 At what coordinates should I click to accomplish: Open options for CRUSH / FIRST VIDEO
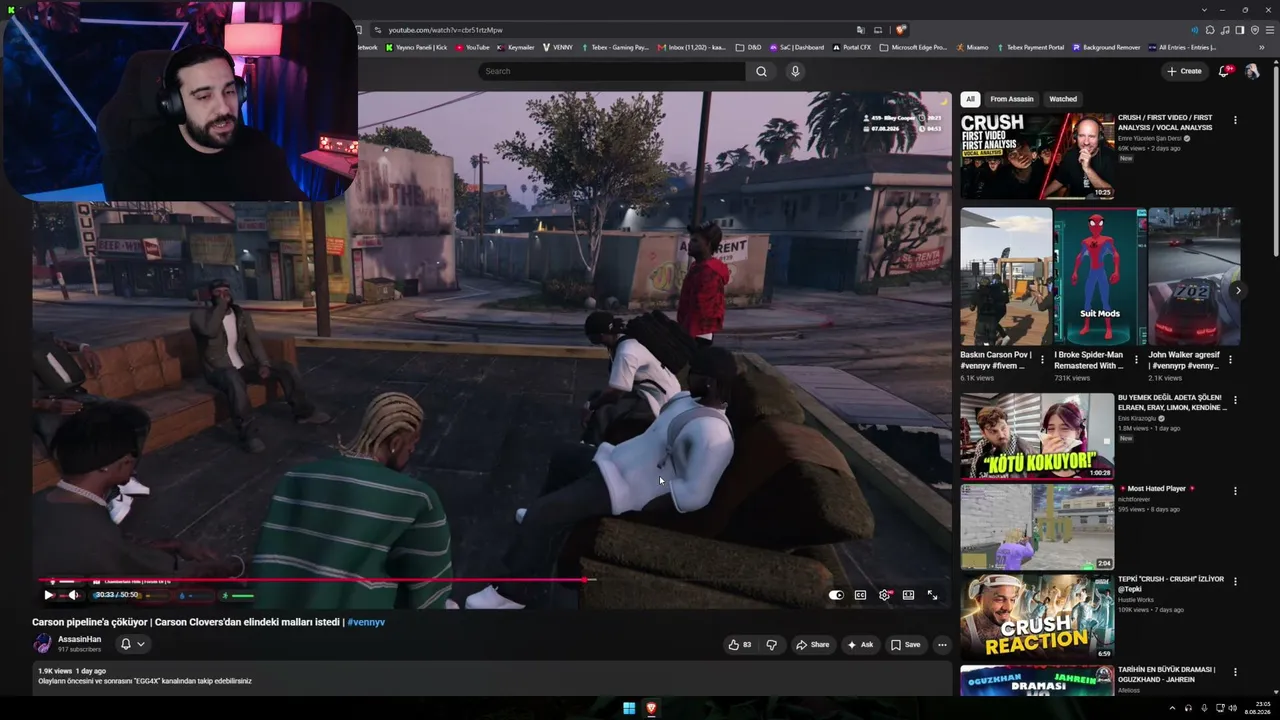pyautogui.click(x=1235, y=120)
